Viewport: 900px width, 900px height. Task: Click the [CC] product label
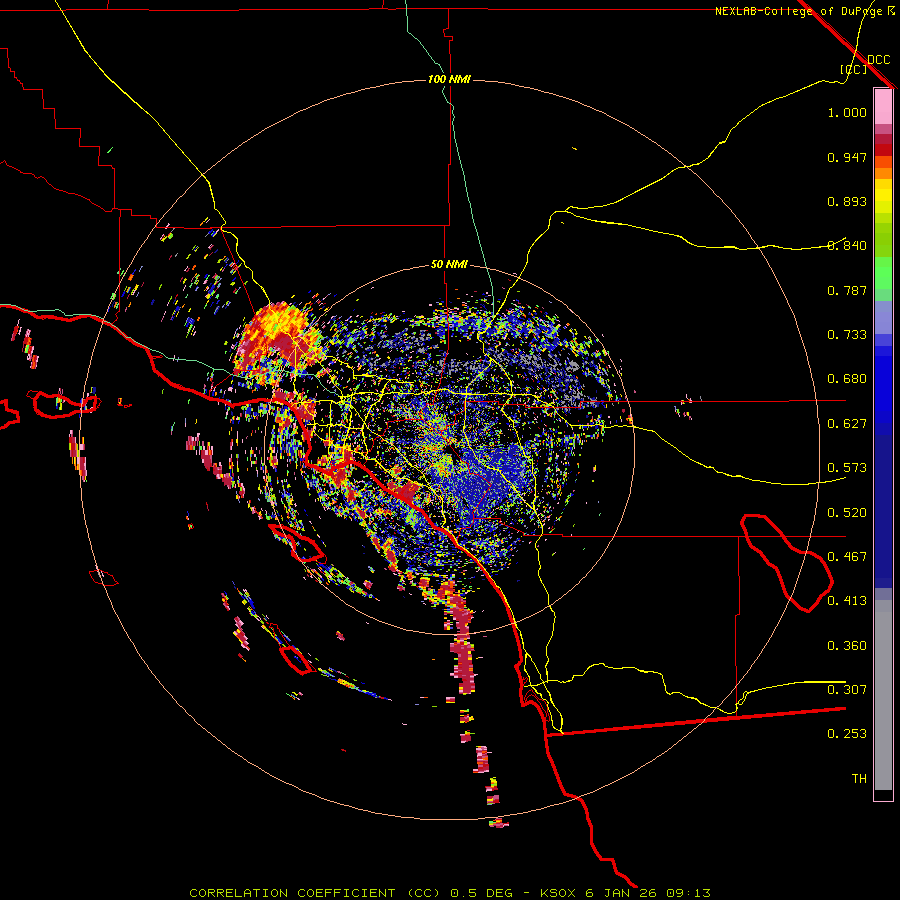point(854,69)
